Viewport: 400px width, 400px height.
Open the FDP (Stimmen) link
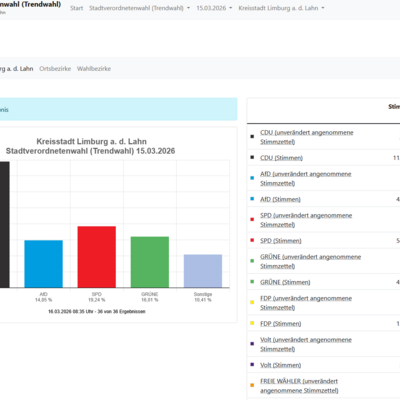[281, 323]
